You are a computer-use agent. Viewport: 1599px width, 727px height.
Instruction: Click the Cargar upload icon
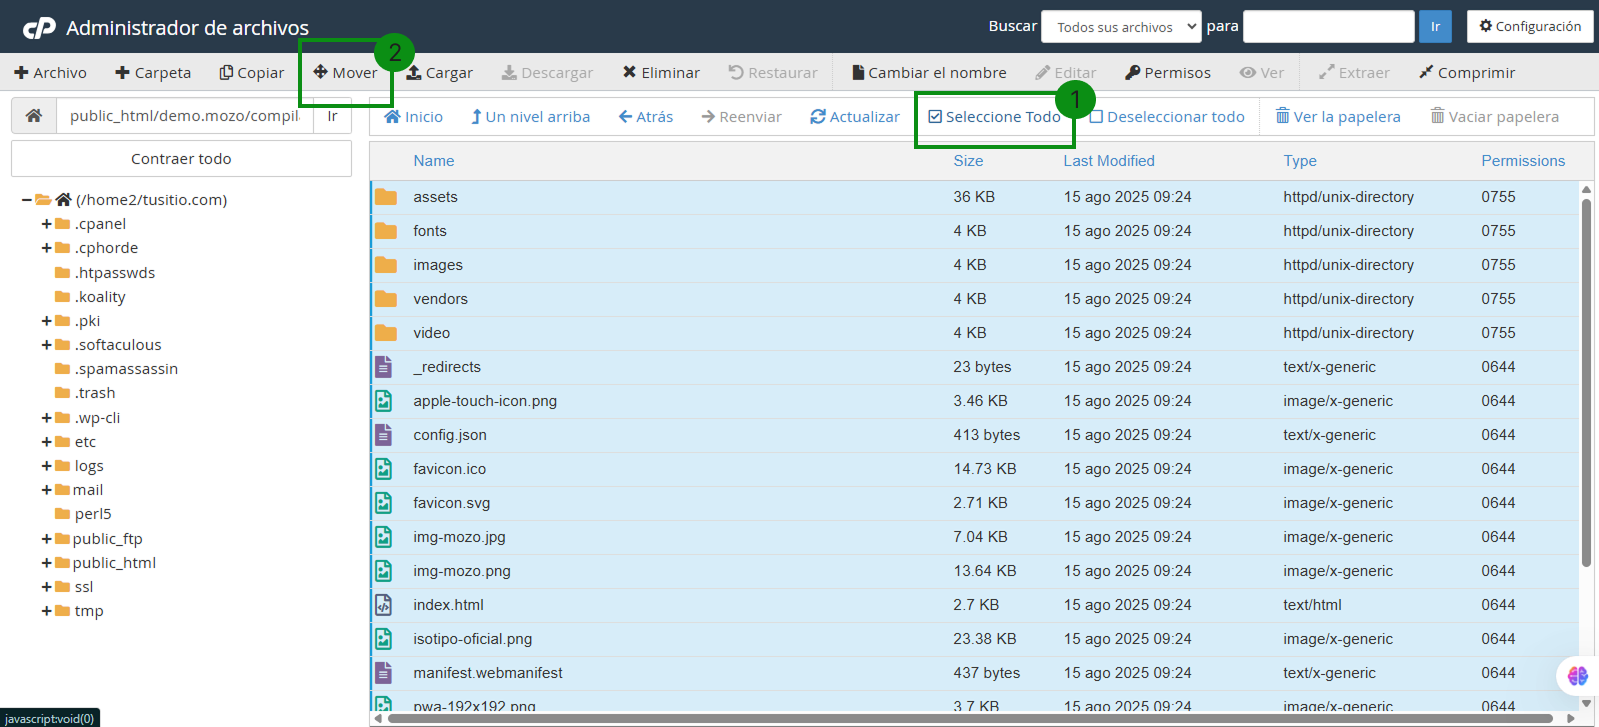tap(414, 73)
